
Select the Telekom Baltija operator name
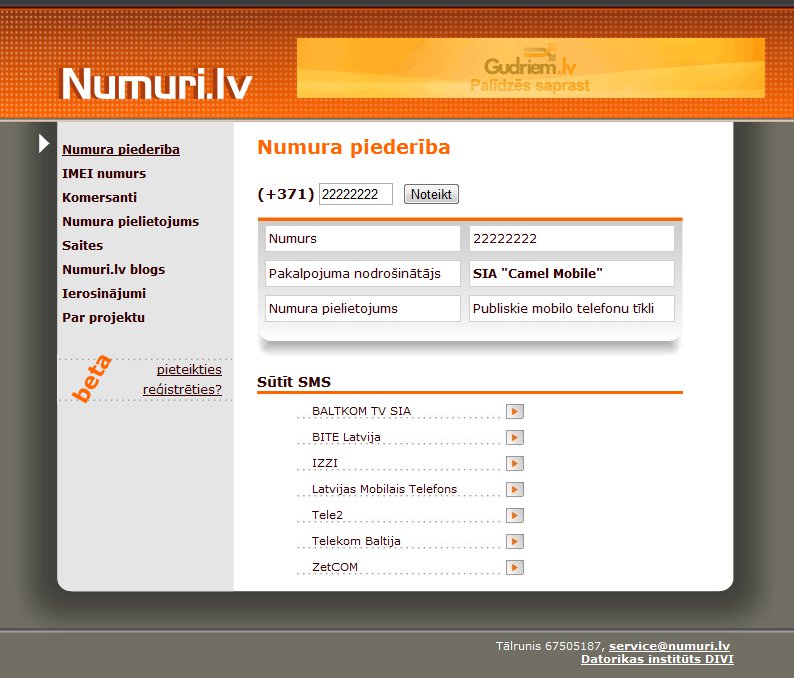tap(356, 541)
